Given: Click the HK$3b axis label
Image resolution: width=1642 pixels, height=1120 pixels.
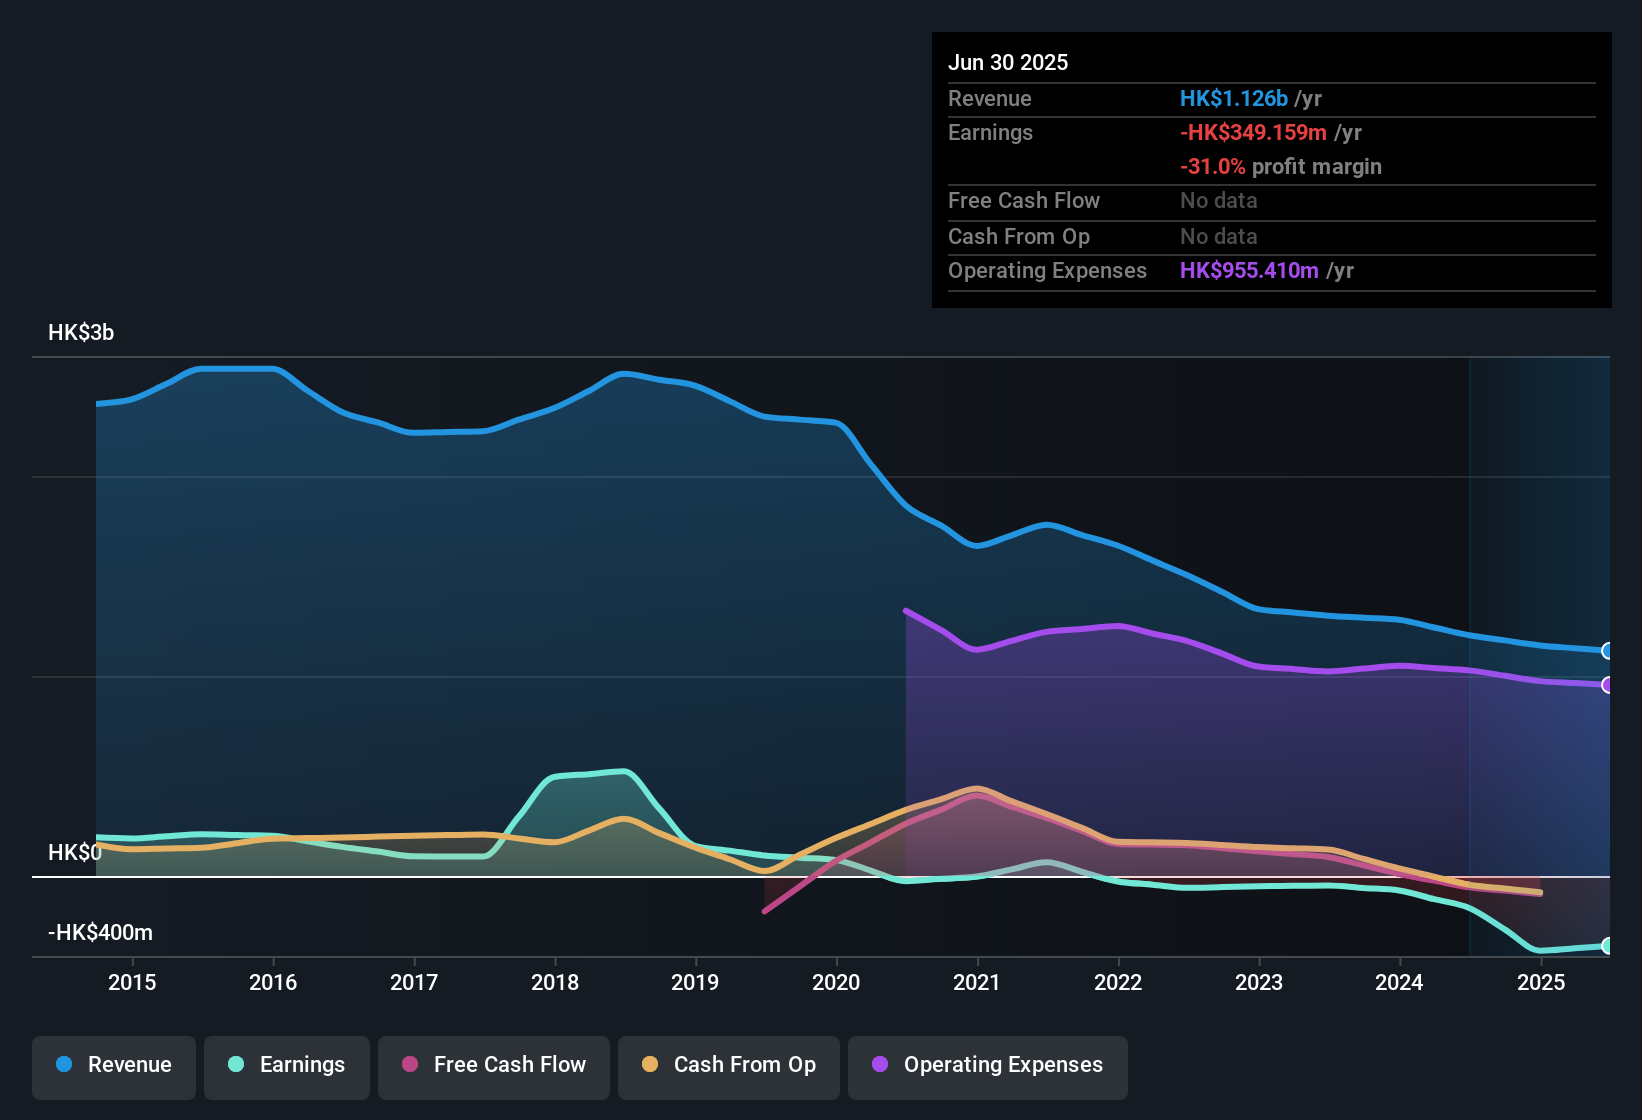Looking at the screenshot, I should 82,332.
